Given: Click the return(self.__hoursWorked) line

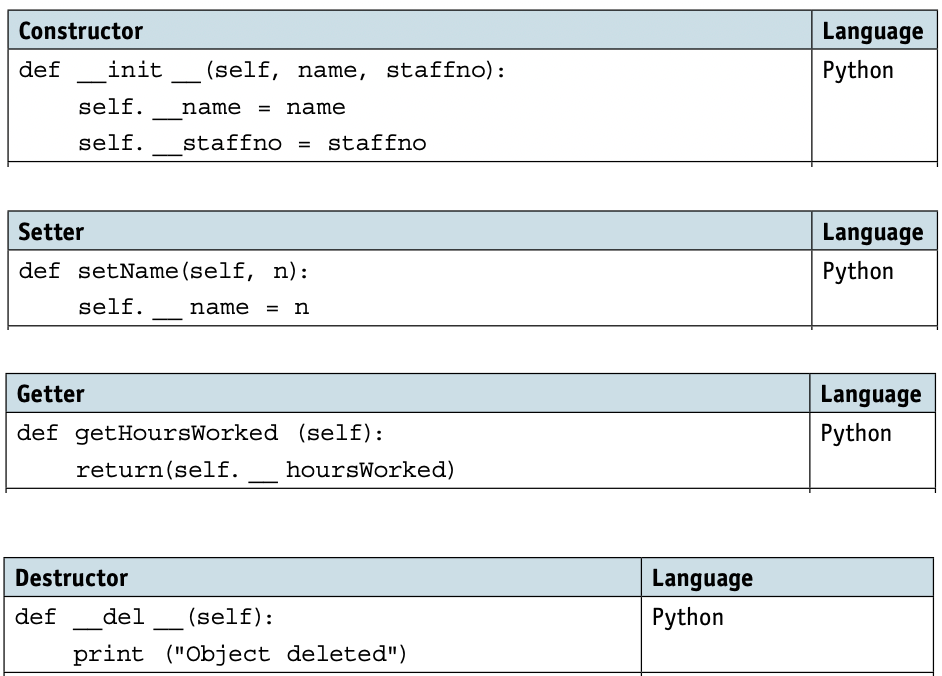Looking at the screenshot, I should pyautogui.click(x=266, y=470).
